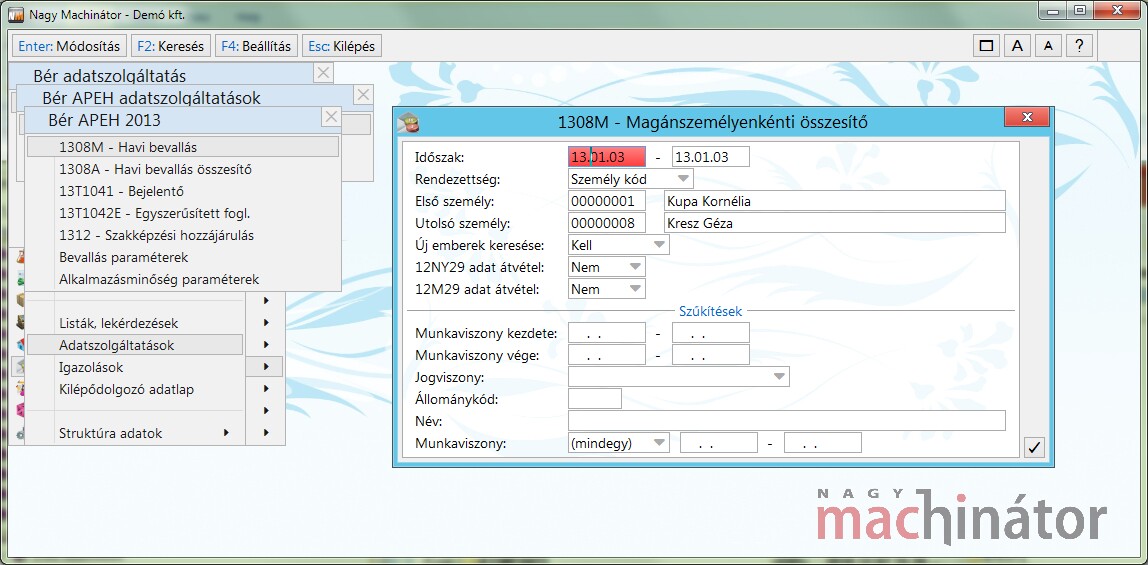The width and height of the screenshot is (1148, 565).
Task: Click the dialog's title bar icon
Action: coord(407,122)
